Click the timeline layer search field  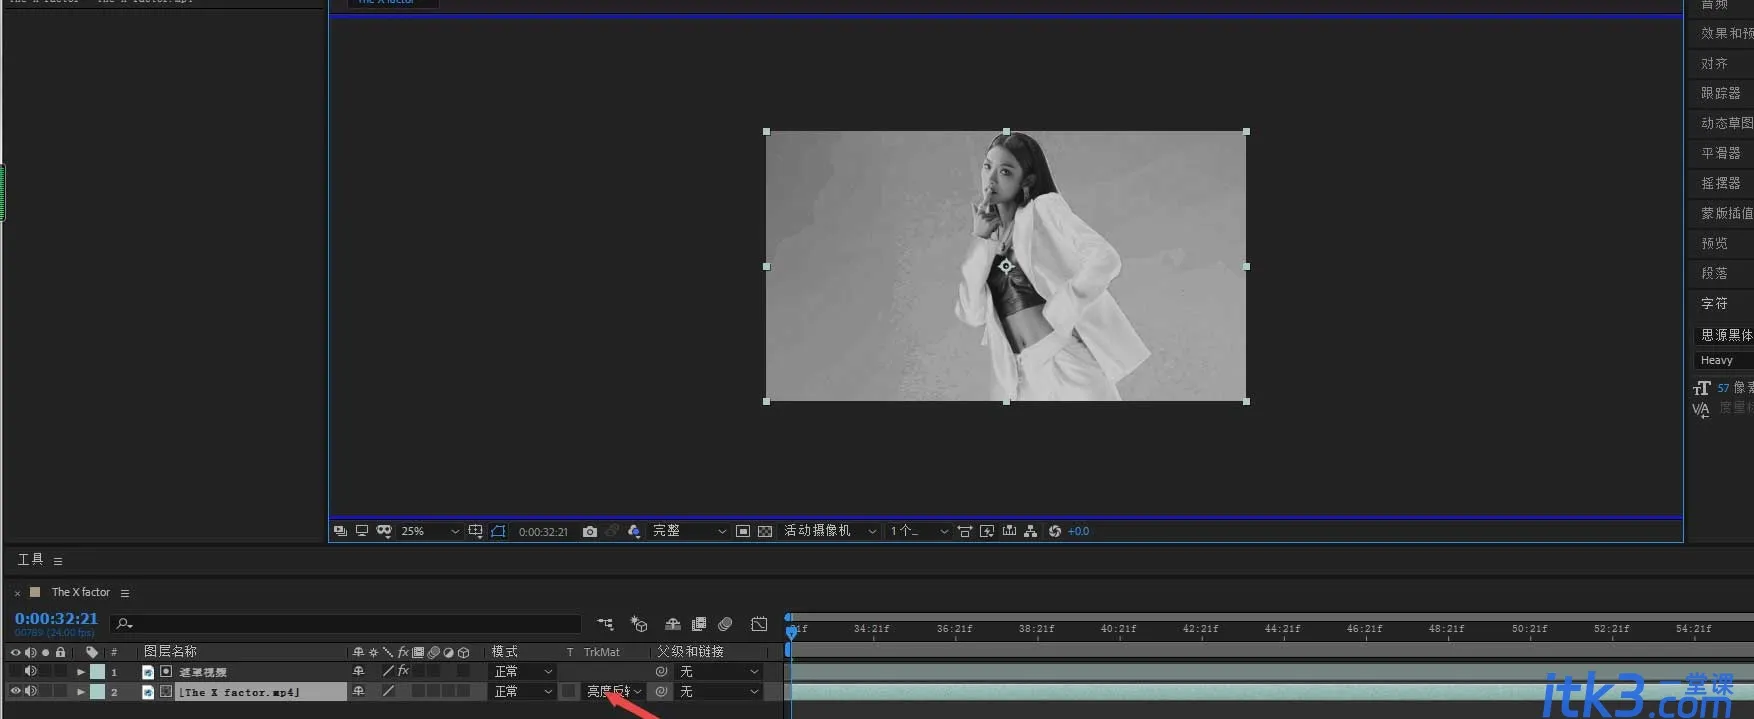[x=345, y=624]
